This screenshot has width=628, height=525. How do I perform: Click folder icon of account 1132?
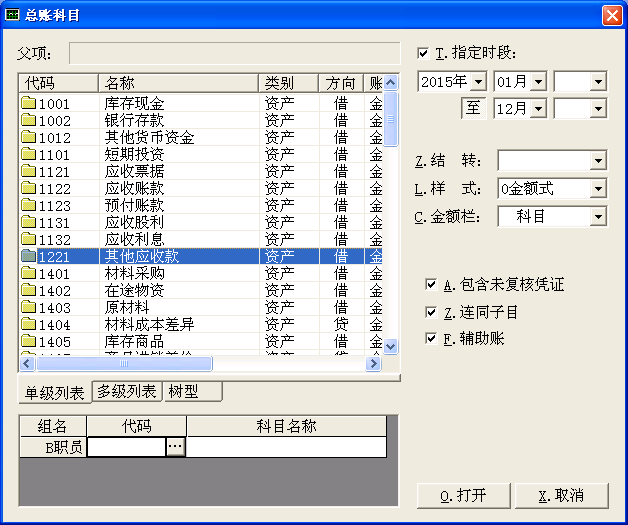(28, 239)
